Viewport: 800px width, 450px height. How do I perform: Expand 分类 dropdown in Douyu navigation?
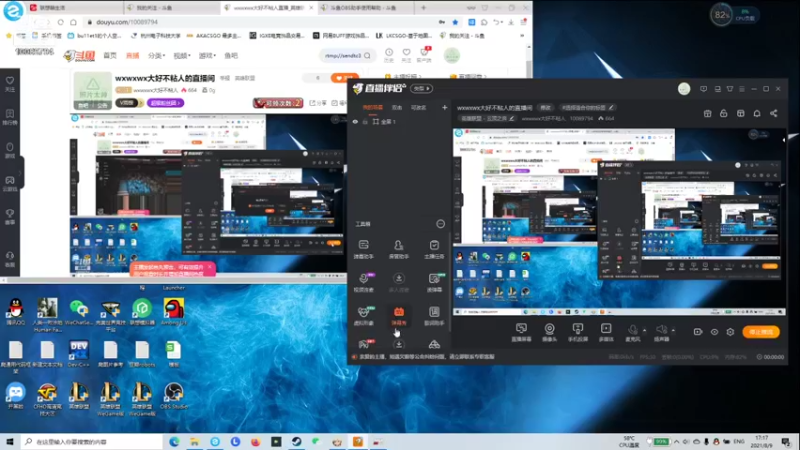coord(157,55)
